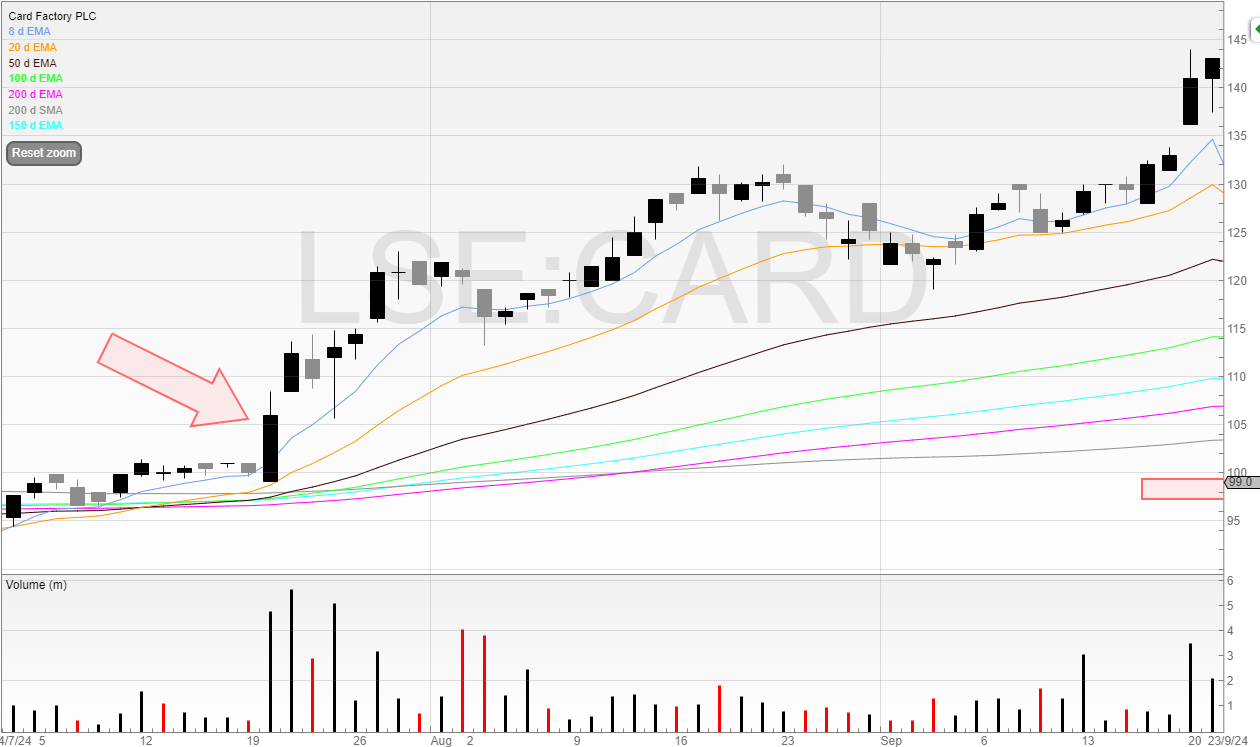
Task: Open the green arrow panel tab at right edge
Action: pyautogui.click(x=1254, y=32)
